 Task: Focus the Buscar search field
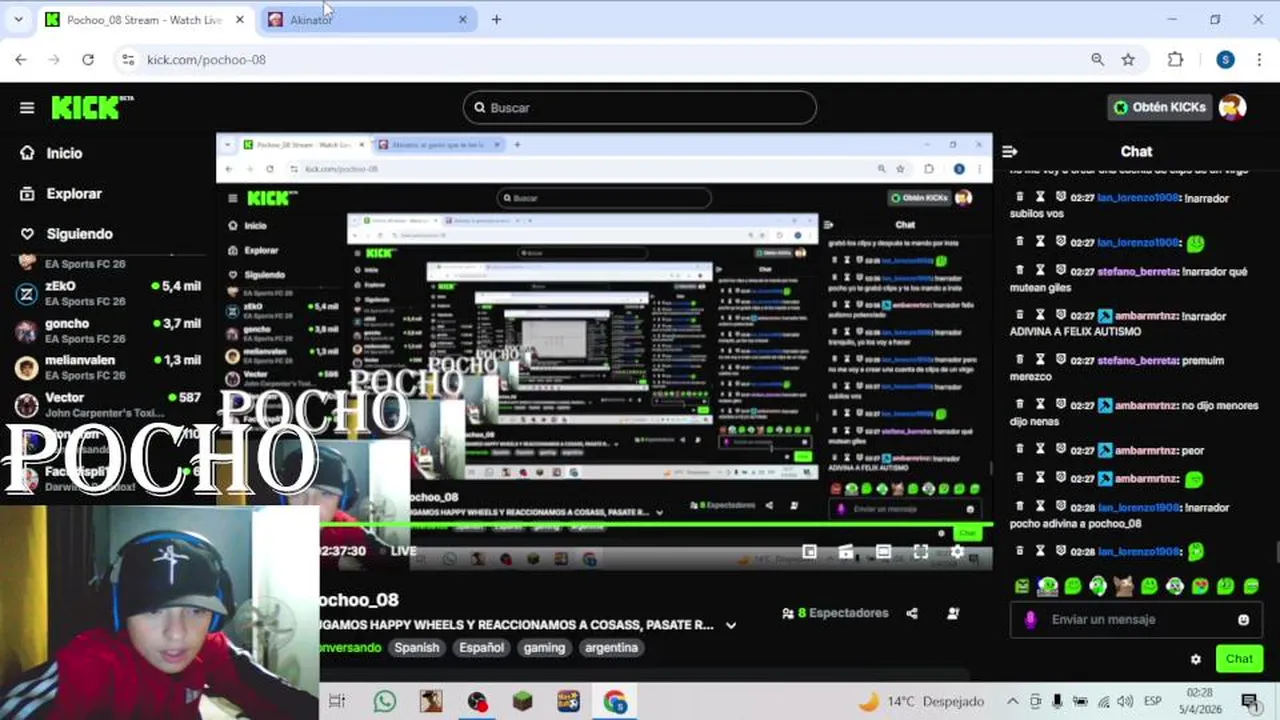[640, 108]
